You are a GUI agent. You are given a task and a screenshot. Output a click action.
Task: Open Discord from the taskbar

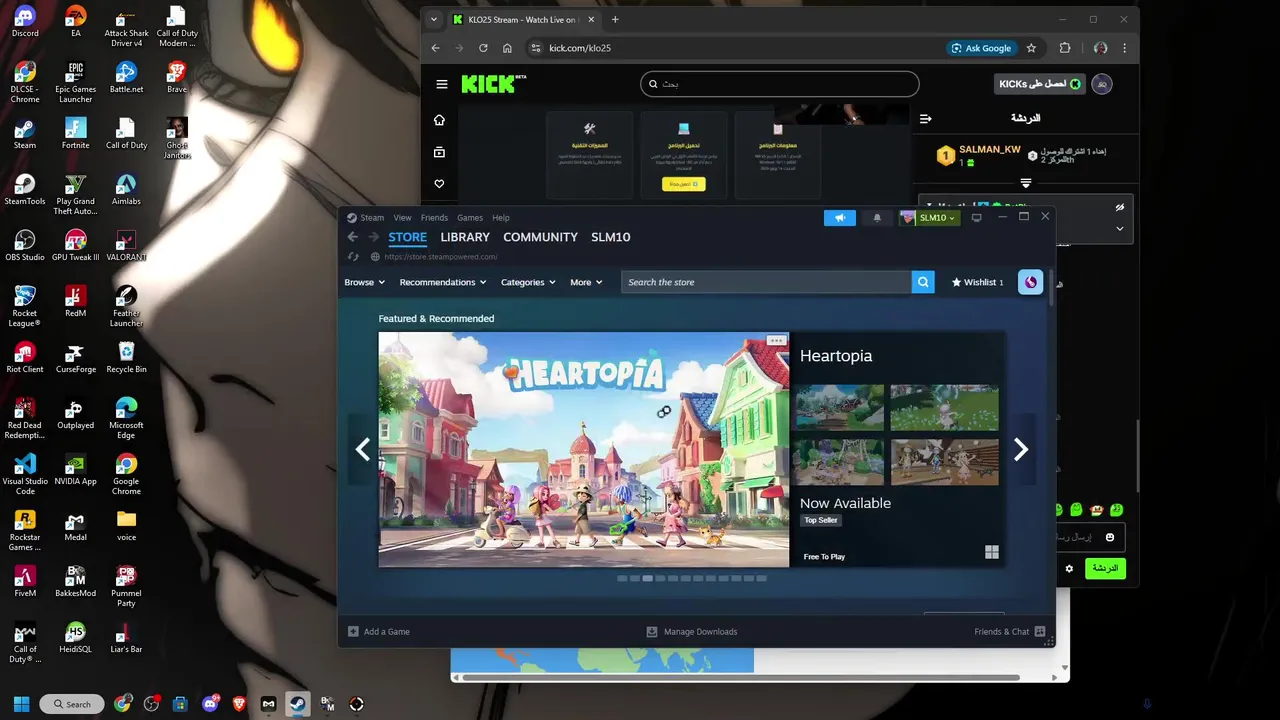coord(210,704)
